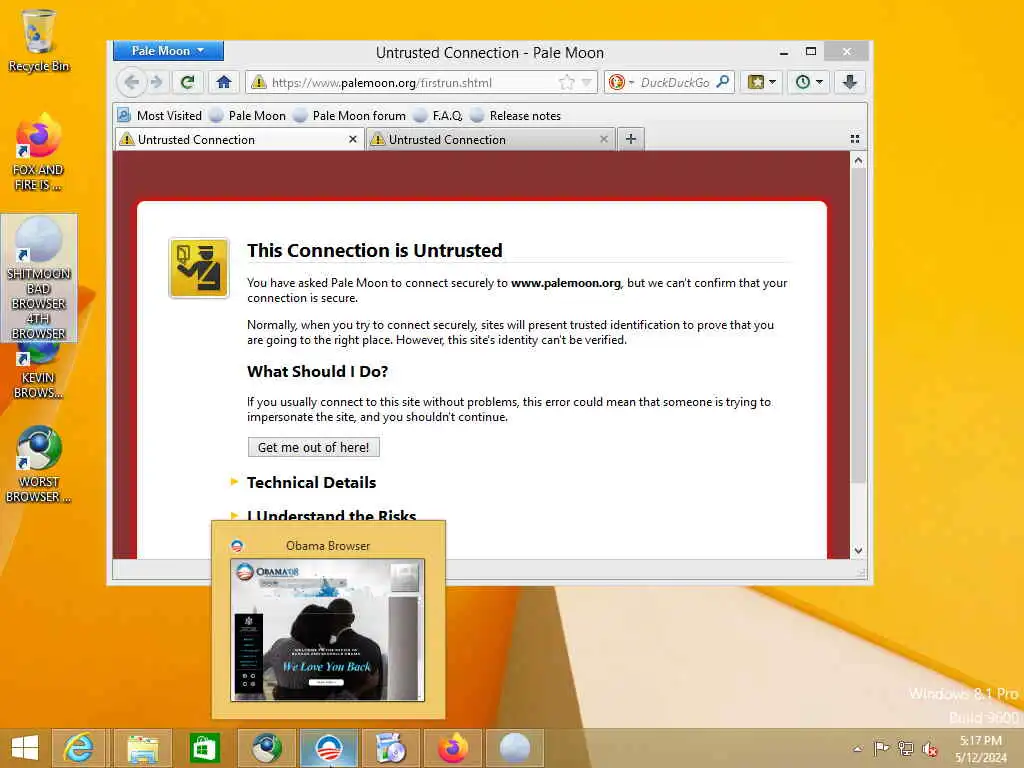1024x768 pixels.
Task: Expand I Understand the Risks section
Action: (x=332, y=516)
